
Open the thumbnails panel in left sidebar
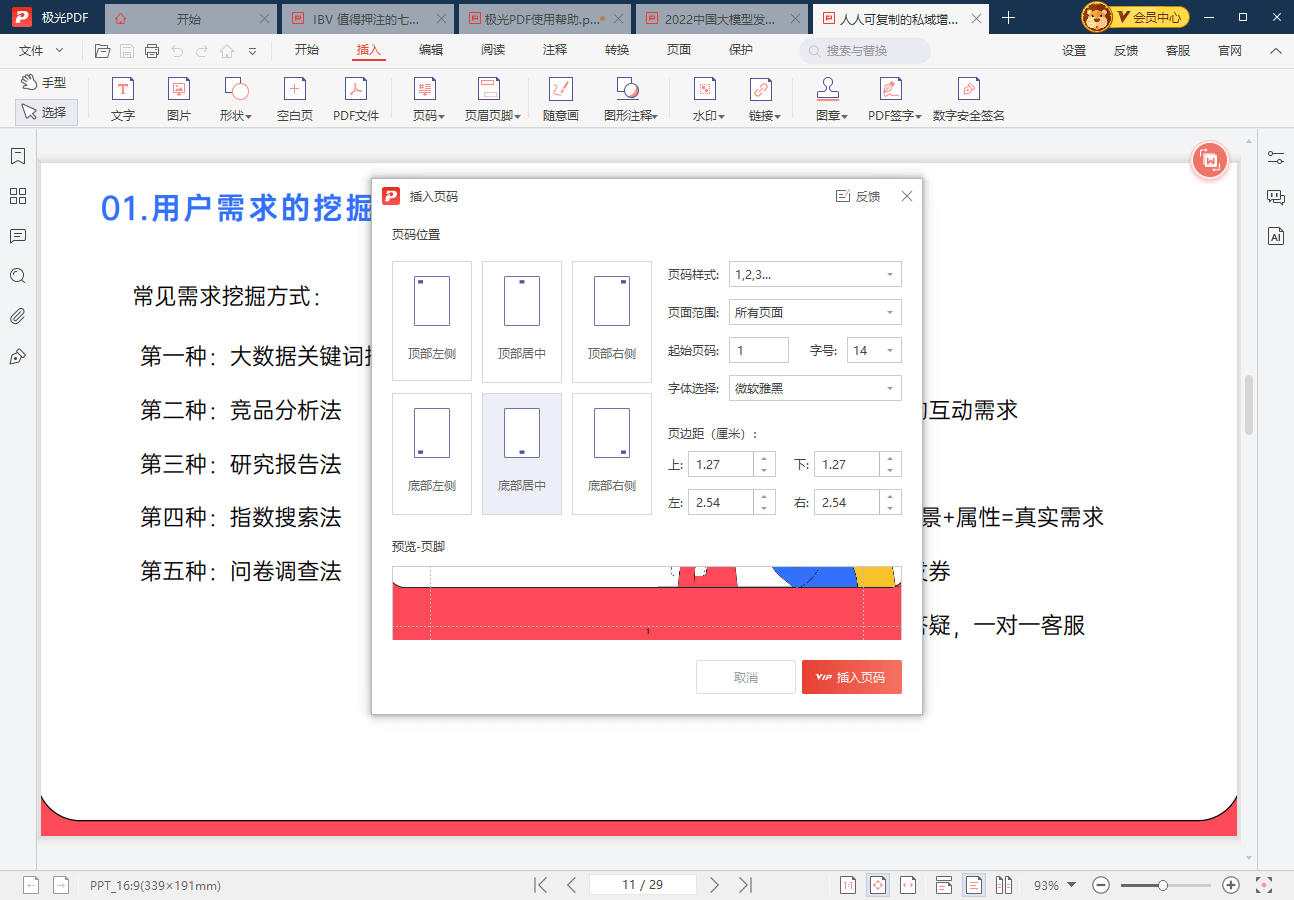pos(17,196)
